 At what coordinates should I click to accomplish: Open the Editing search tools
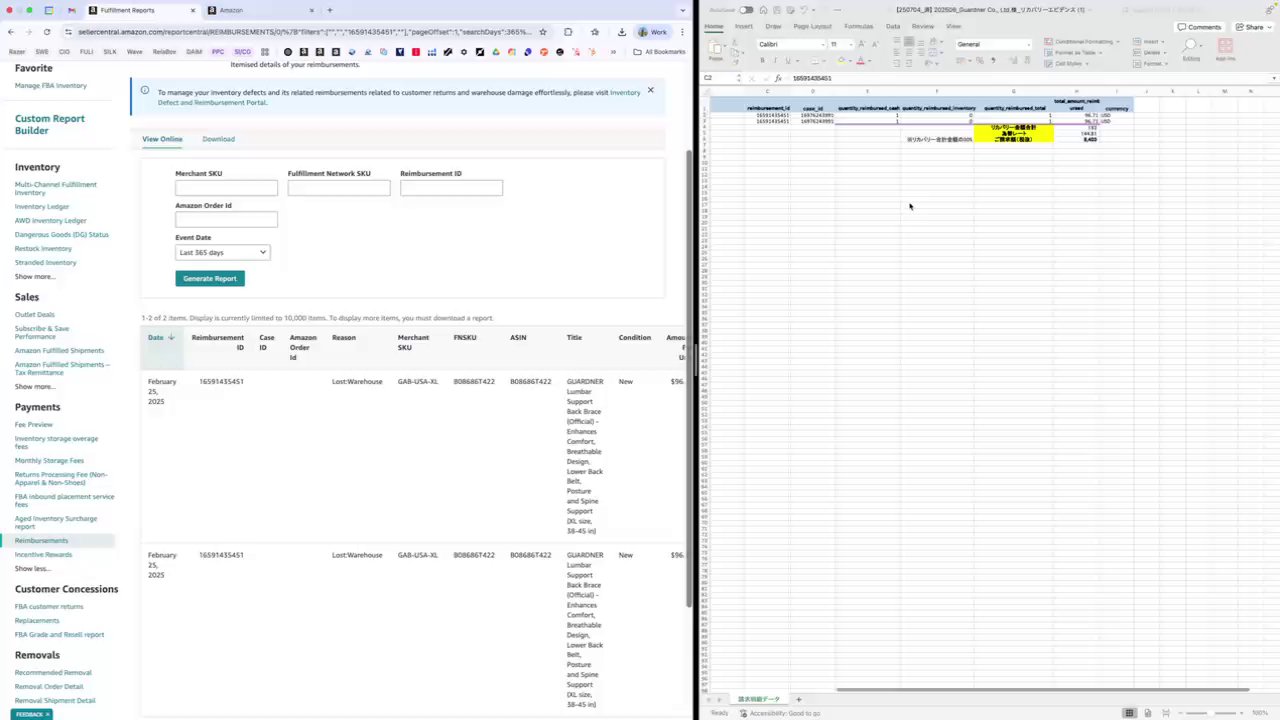1191,49
